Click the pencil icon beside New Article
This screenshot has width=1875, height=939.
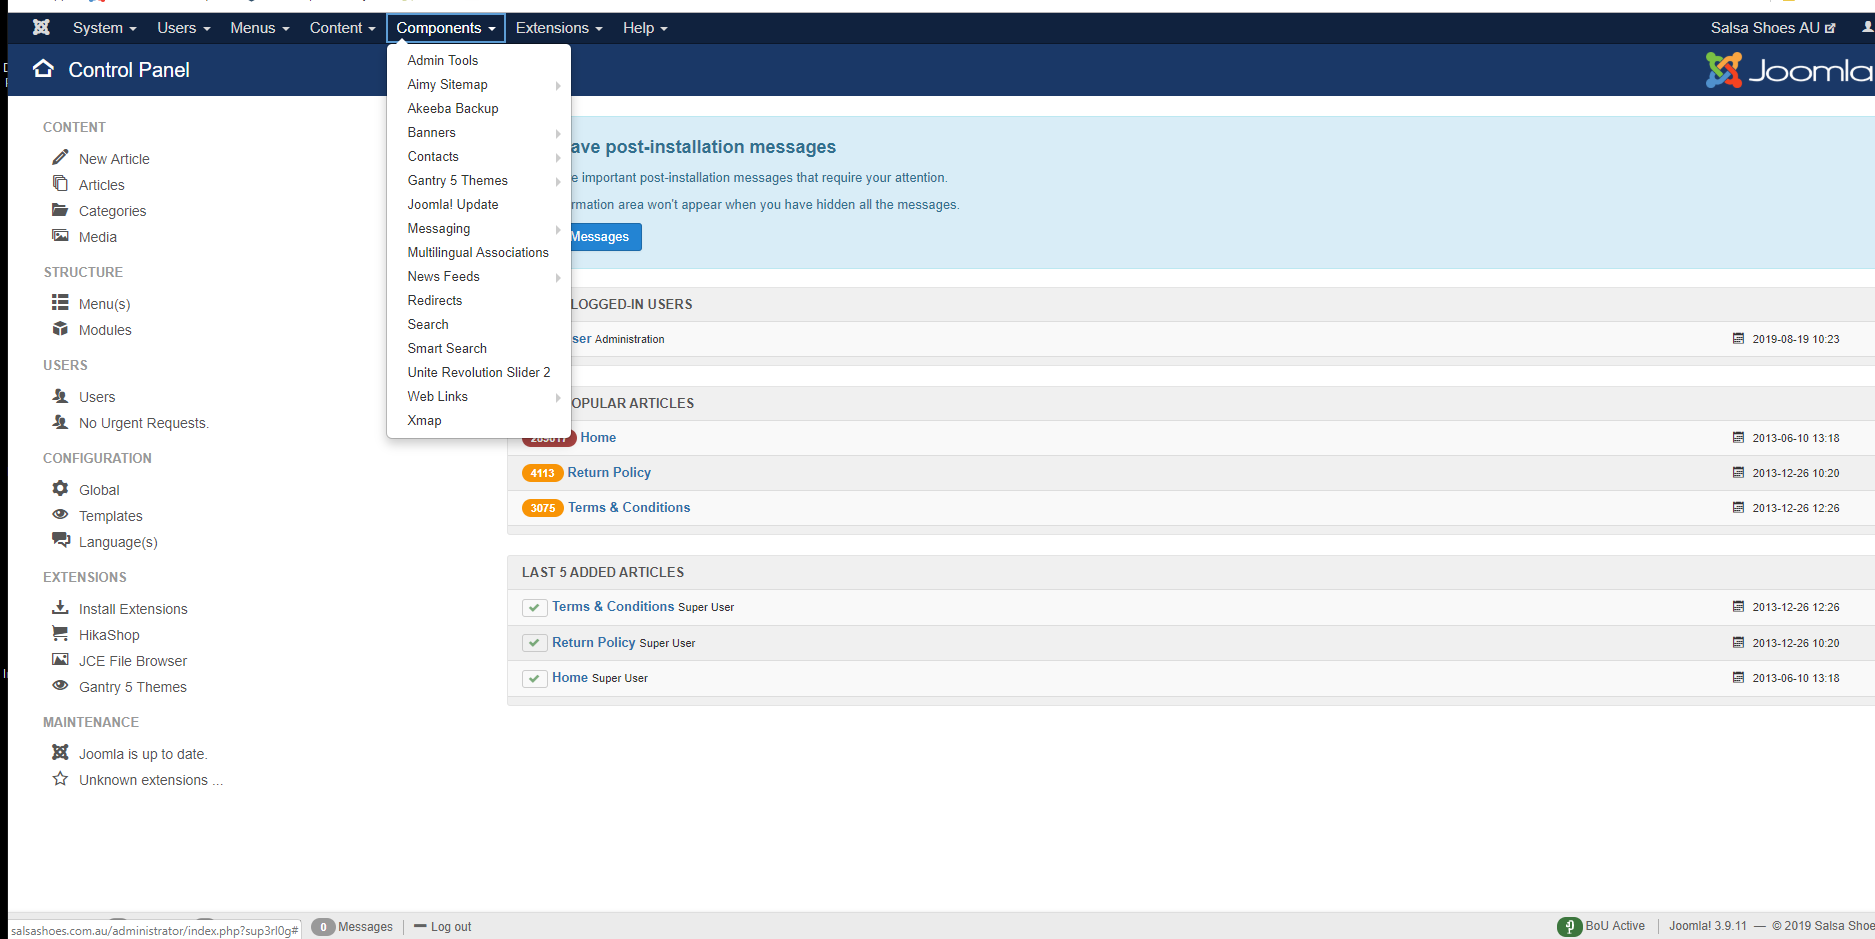coord(60,158)
